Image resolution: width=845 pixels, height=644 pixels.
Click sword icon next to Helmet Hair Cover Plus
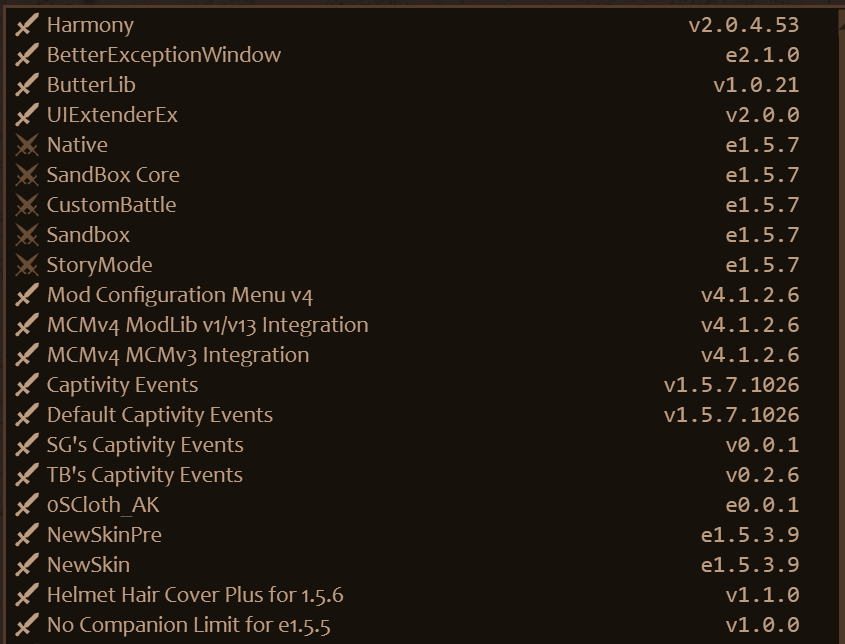click(x=27, y=595)
